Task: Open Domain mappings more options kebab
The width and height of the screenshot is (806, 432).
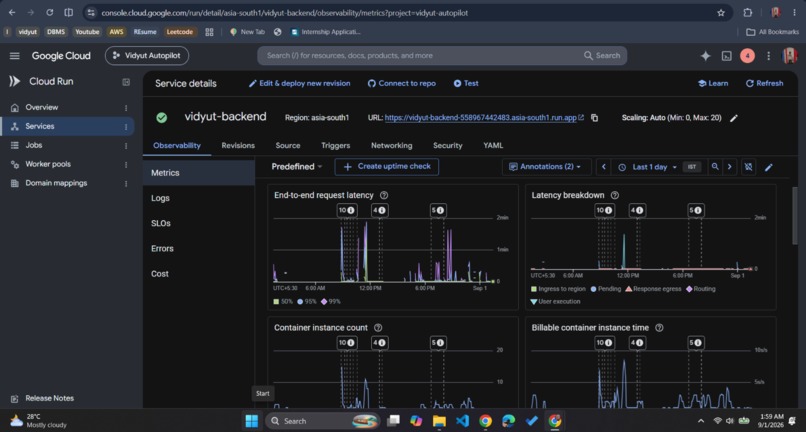Action: [x=126, y=184]
